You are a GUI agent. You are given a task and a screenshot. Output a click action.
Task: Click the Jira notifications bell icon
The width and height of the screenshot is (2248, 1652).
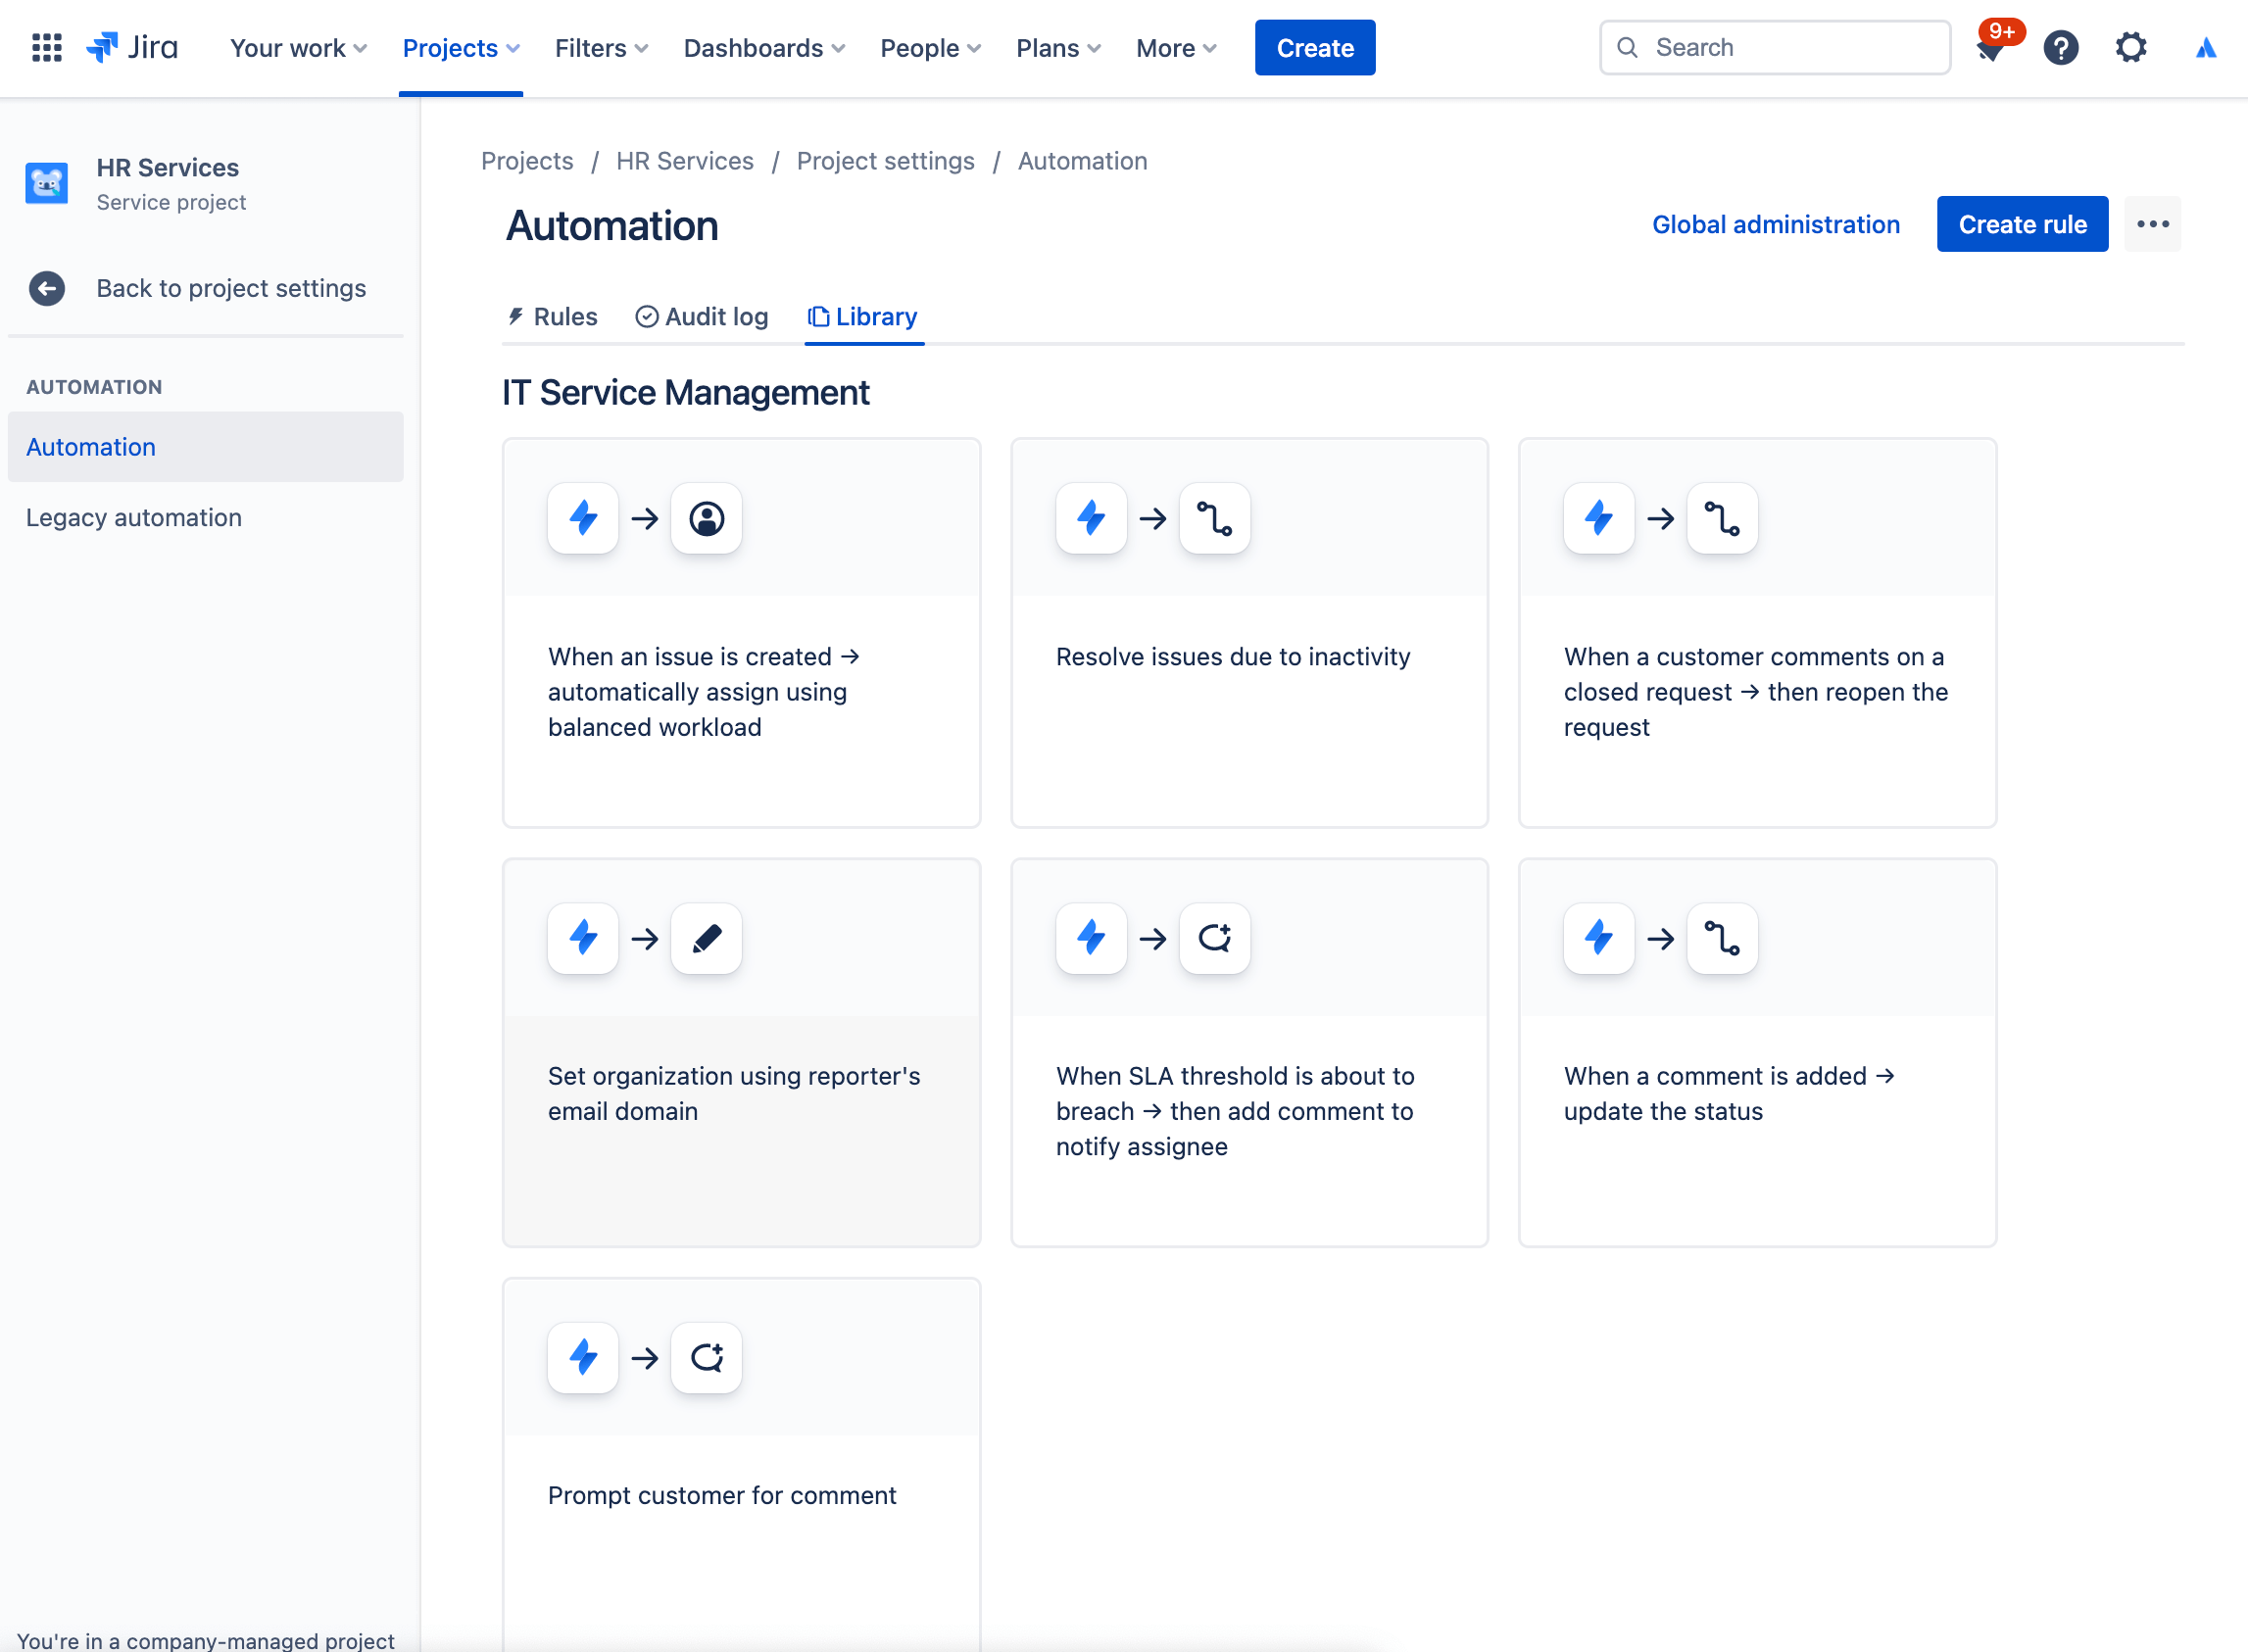pyautogui.click(x=1988, y=47)
